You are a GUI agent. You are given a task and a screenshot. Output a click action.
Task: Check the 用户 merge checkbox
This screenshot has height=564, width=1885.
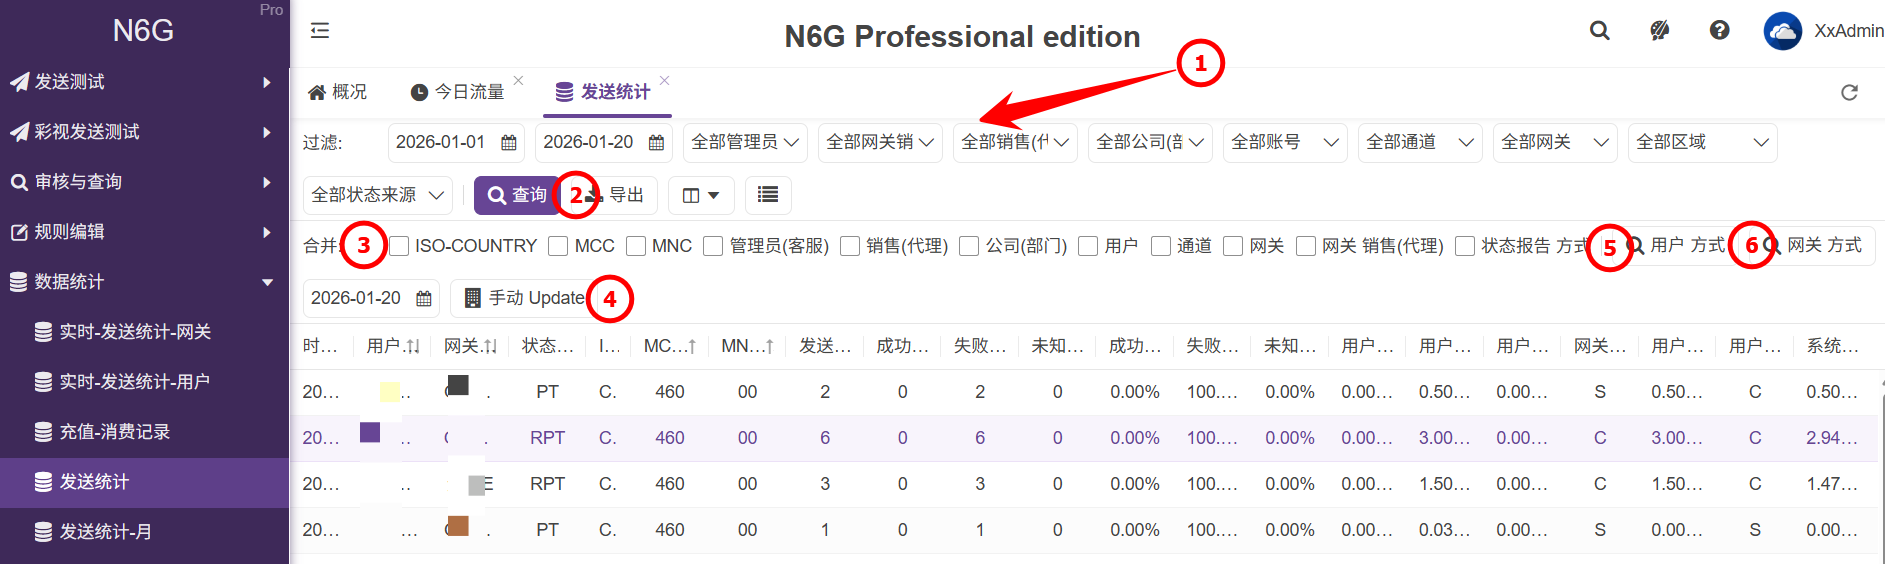click(x=1088, y=246)
